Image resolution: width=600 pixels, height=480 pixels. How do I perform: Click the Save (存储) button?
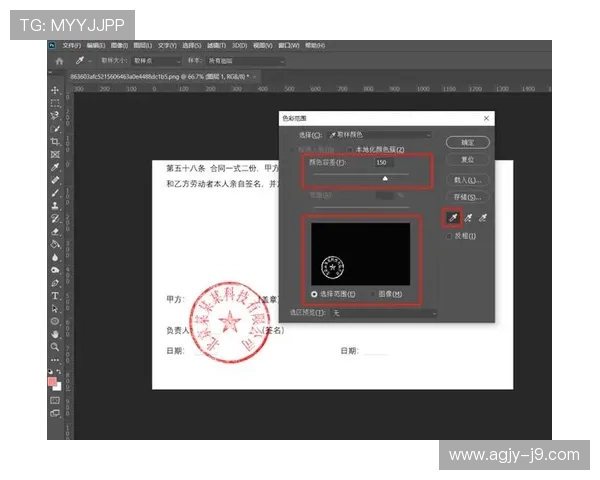pyautogui.click(x=468, y=197)
